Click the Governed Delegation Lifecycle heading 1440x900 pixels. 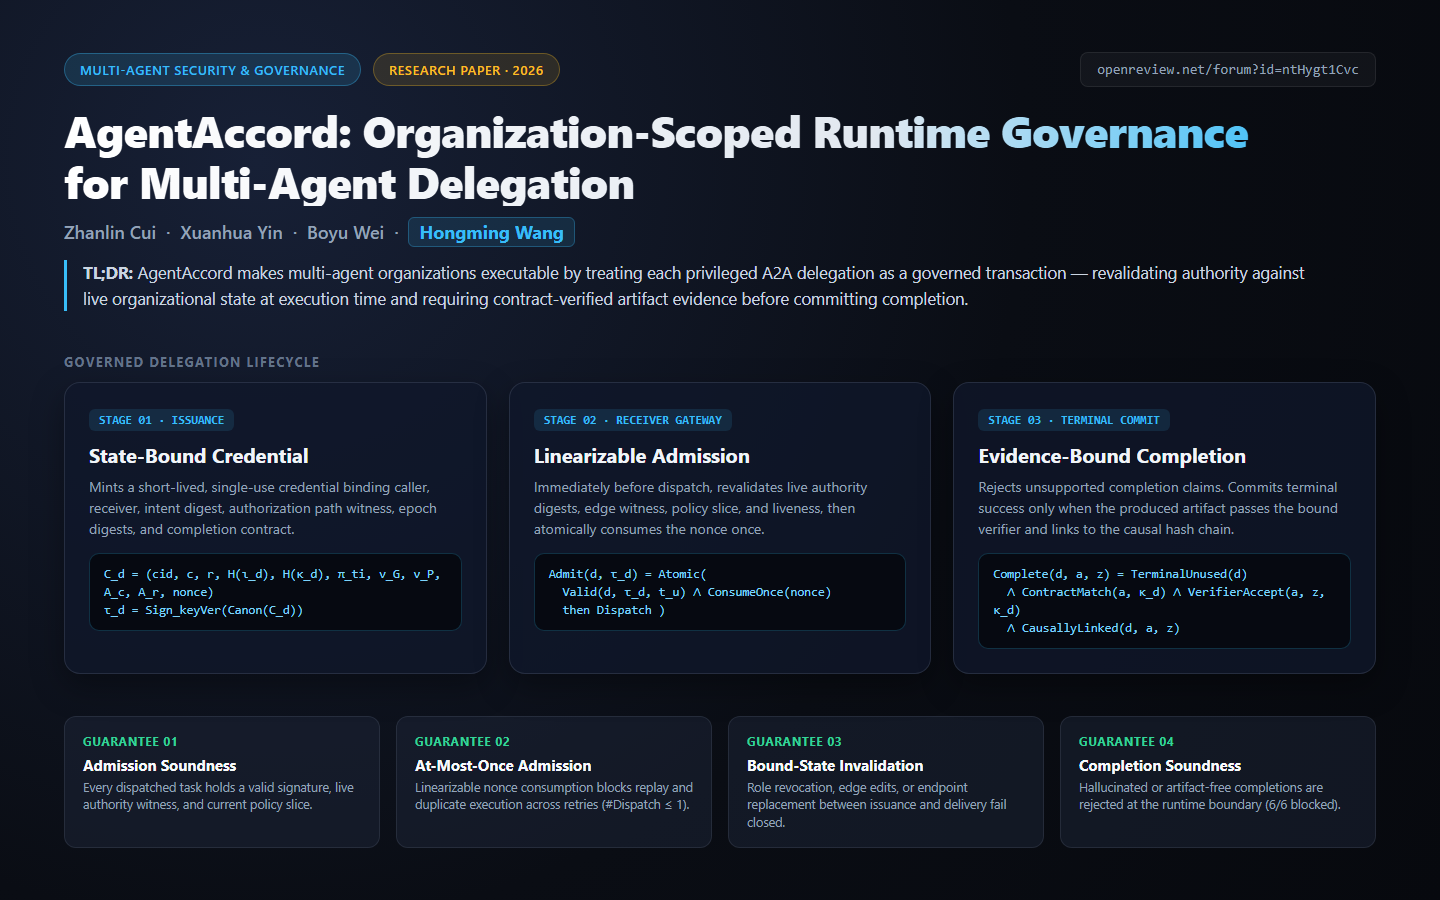tap(192, 362)
